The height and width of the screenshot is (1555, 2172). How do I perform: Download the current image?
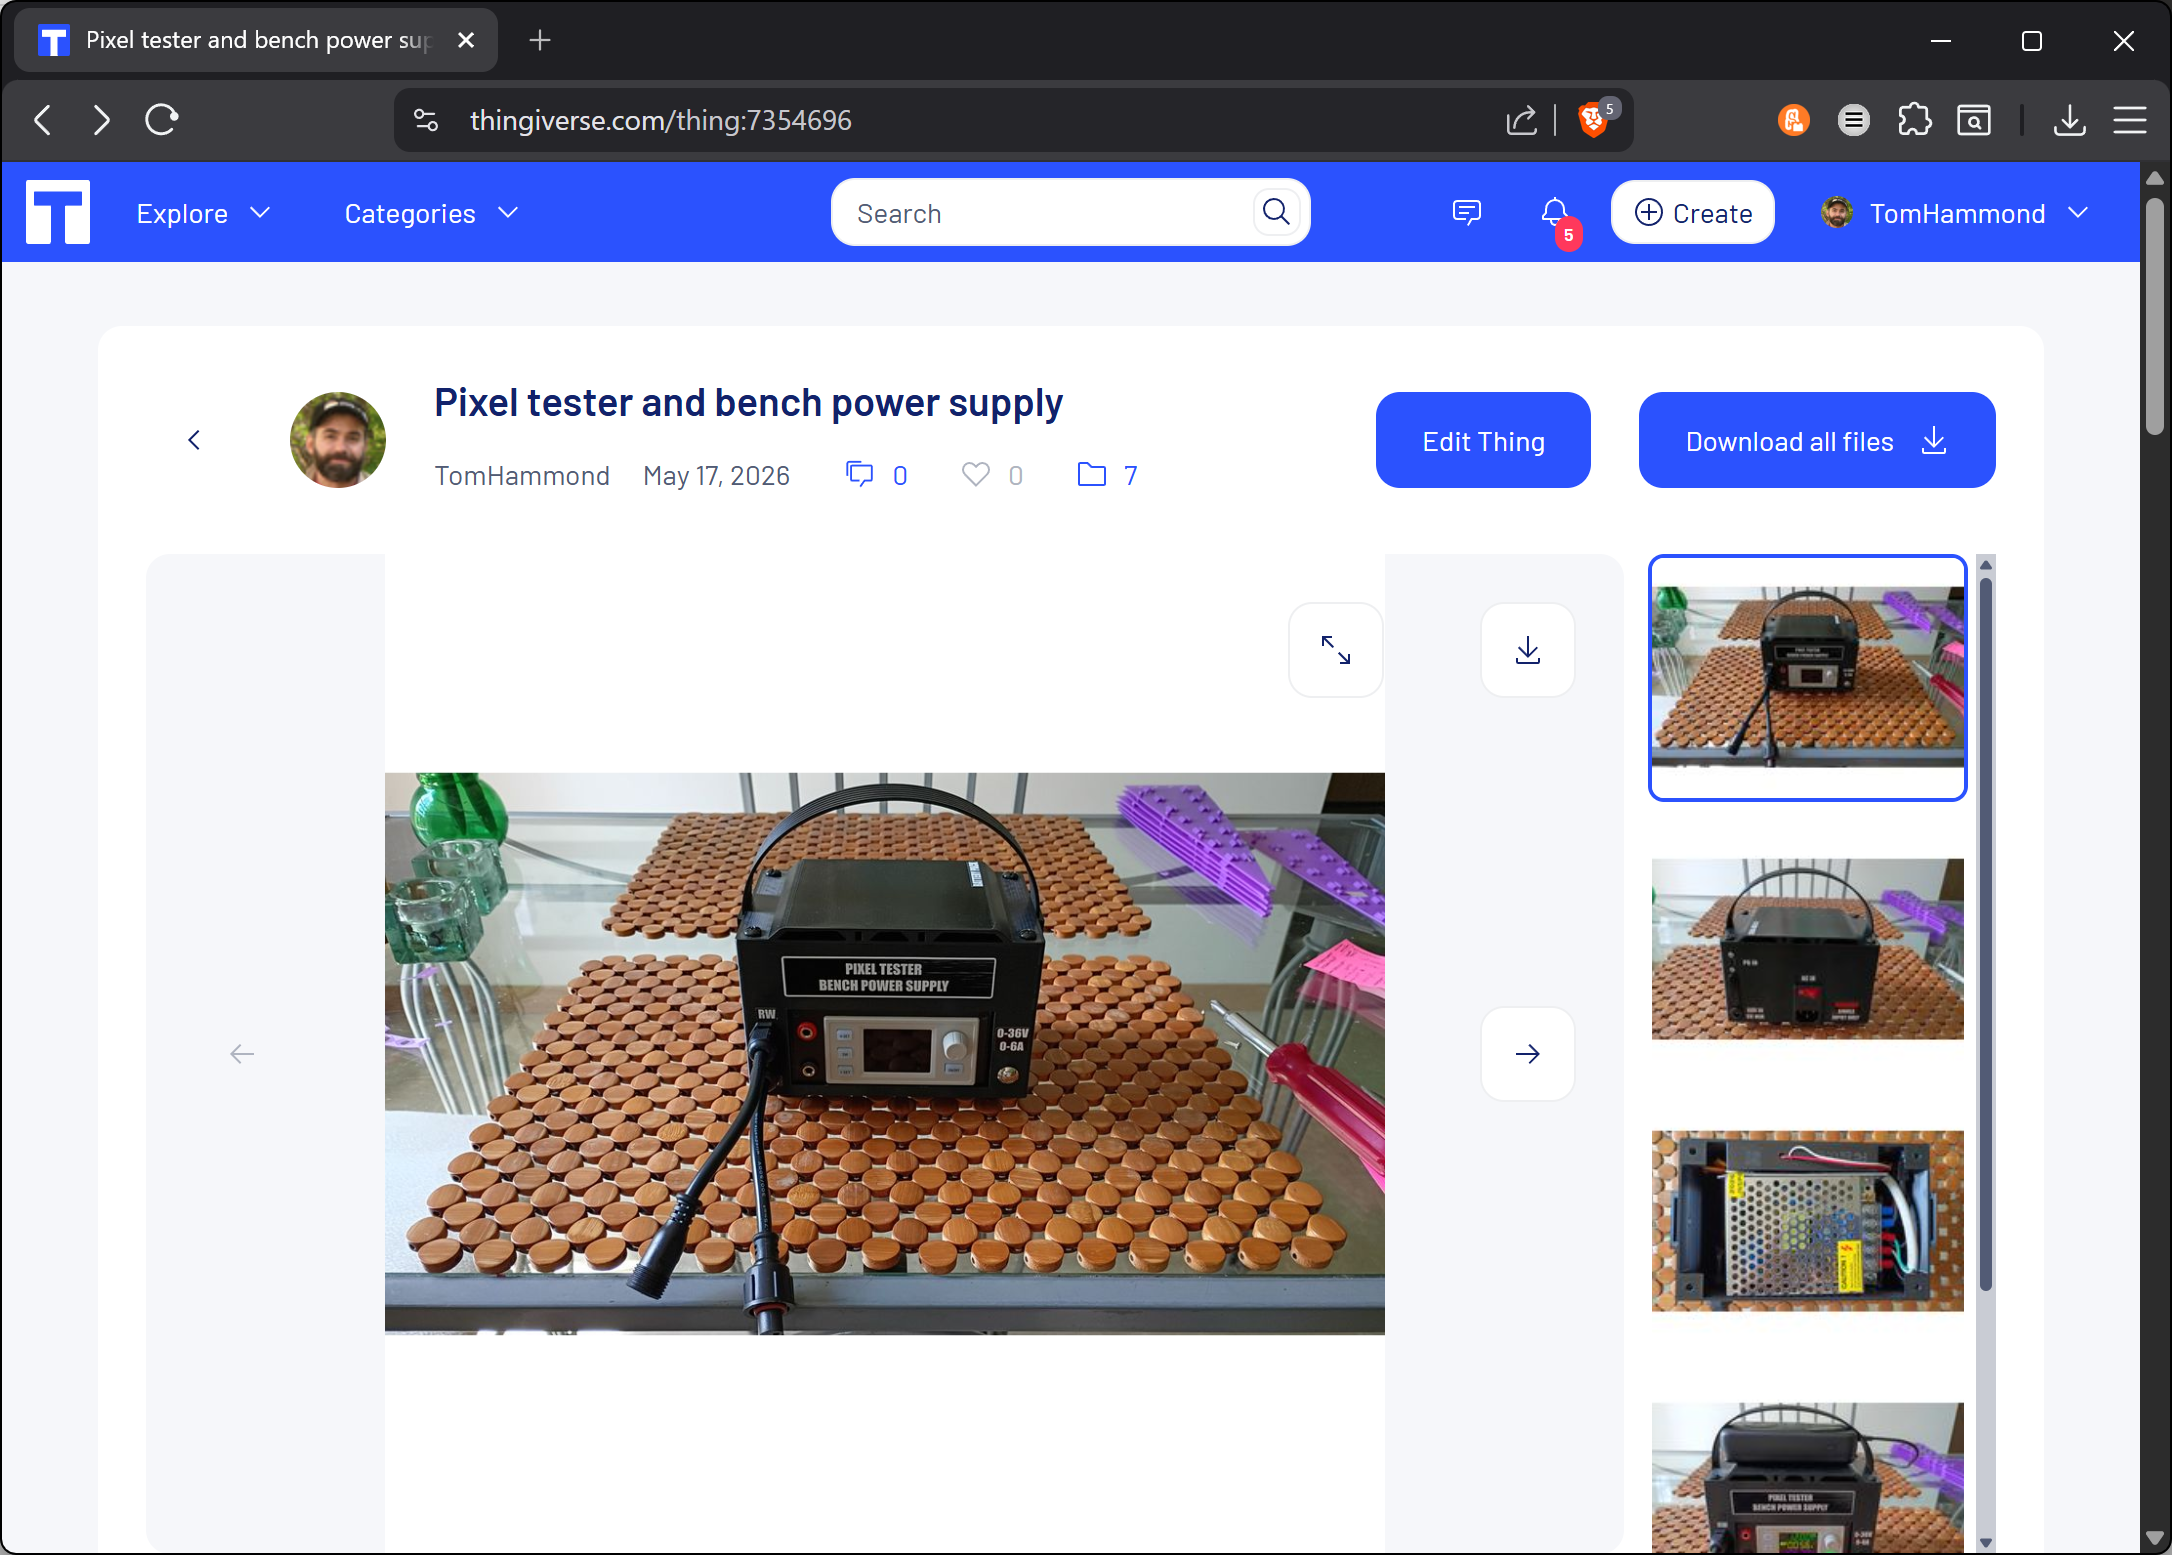pyautogui.click(x=1528, y=650)
